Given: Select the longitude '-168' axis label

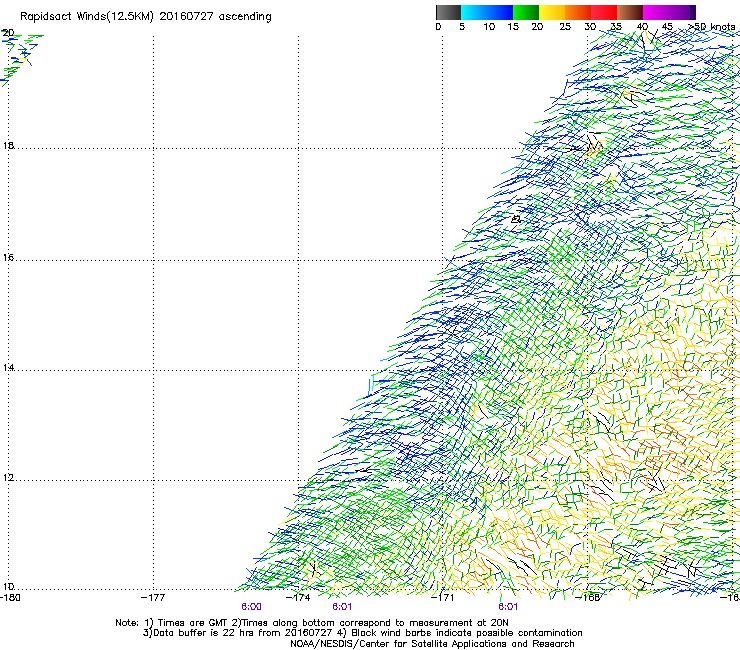Looking at the screenshot, I should [588, 598].
